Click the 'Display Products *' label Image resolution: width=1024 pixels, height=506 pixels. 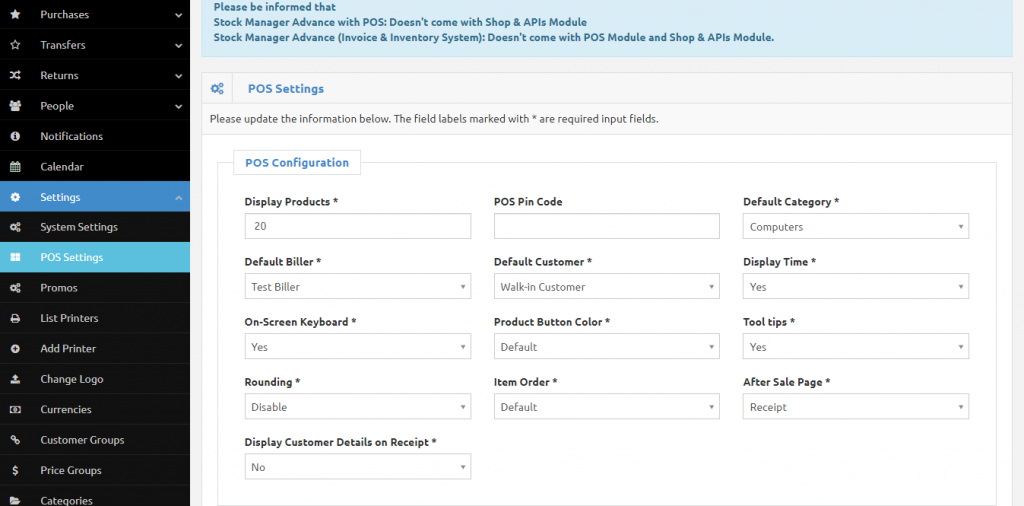tap(291, 202)
